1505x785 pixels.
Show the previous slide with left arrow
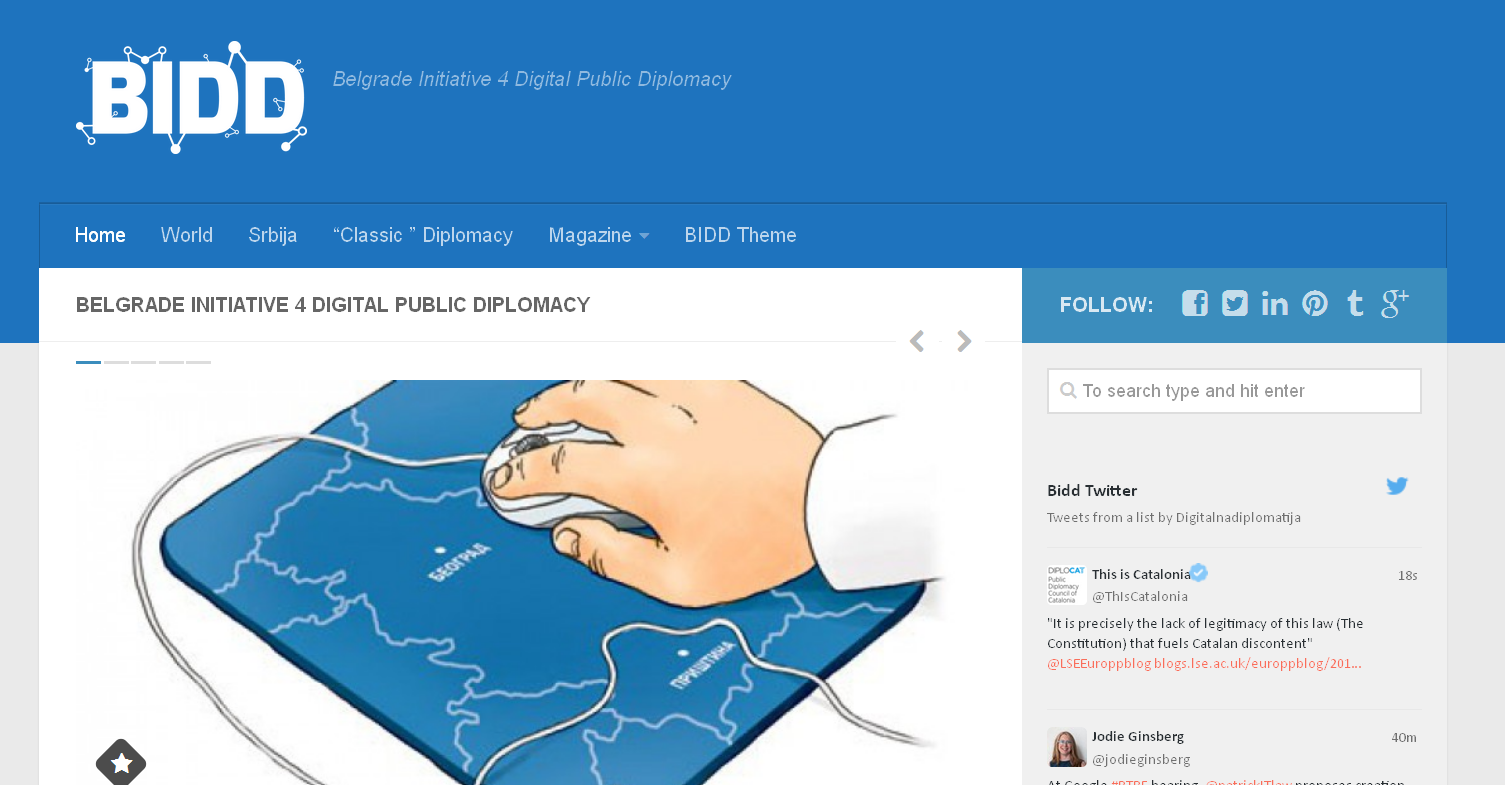click(916, 342)
